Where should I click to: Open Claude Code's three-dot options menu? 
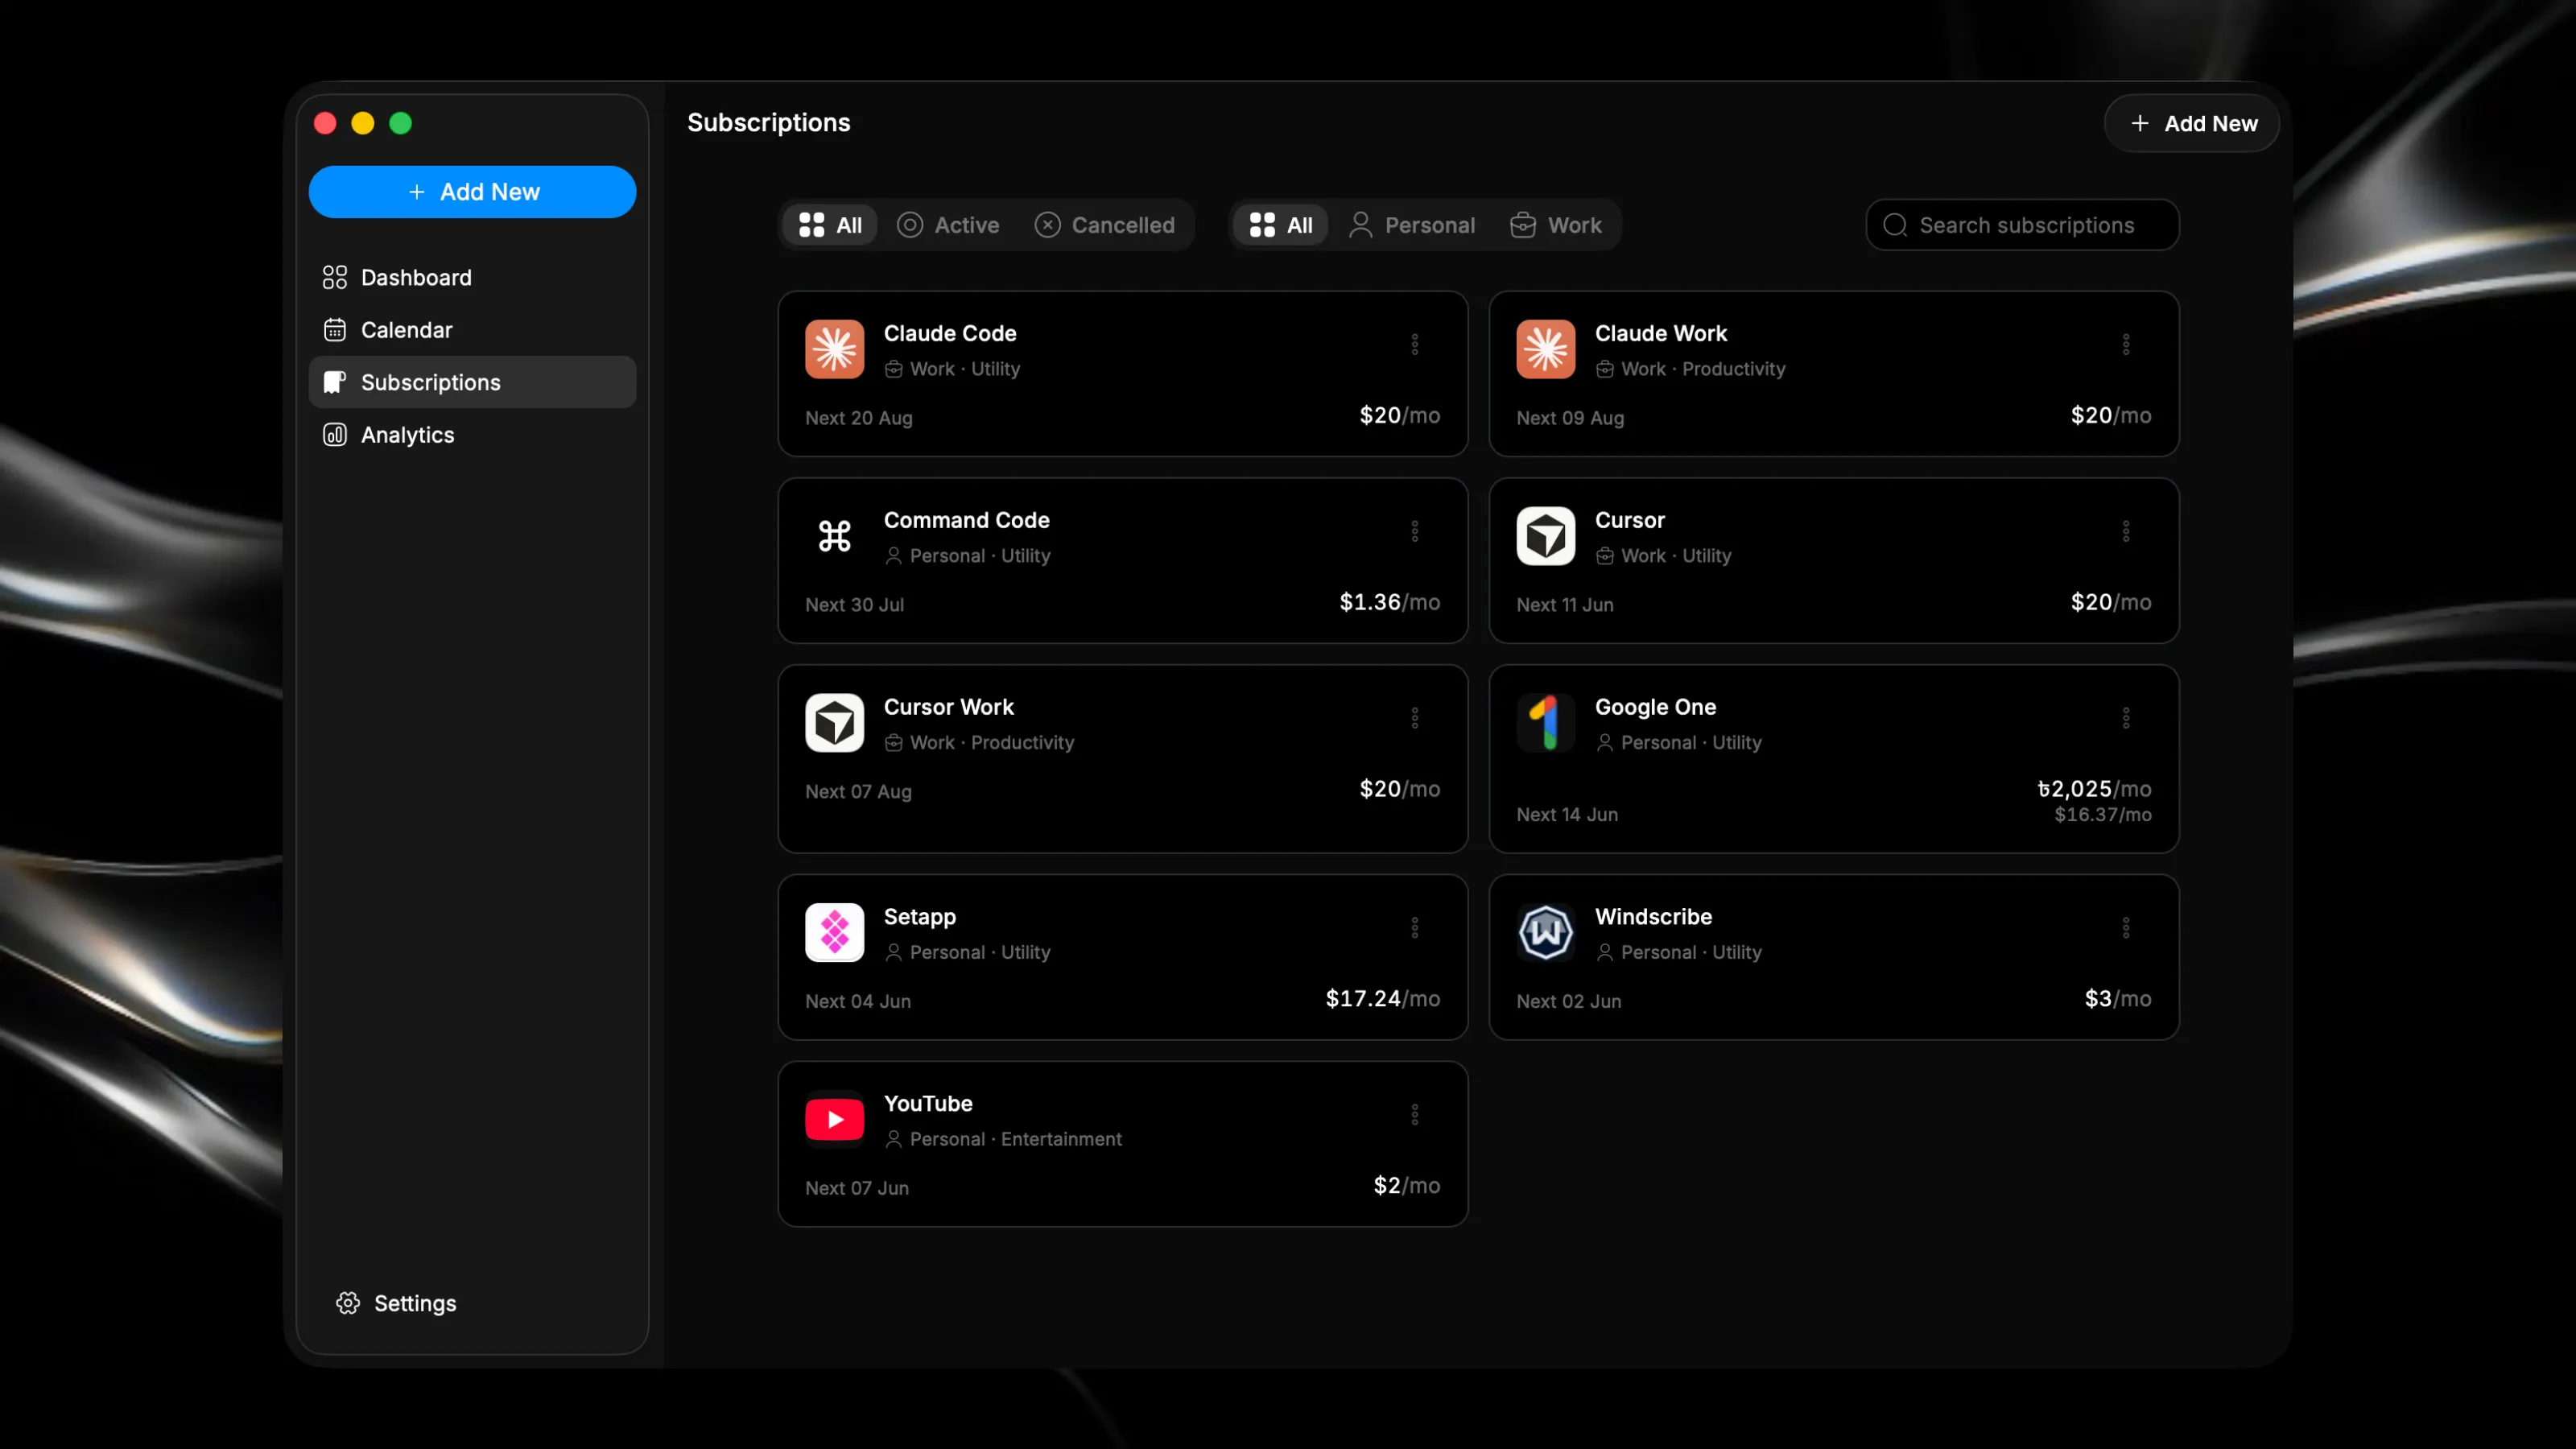coord(1414,345)
